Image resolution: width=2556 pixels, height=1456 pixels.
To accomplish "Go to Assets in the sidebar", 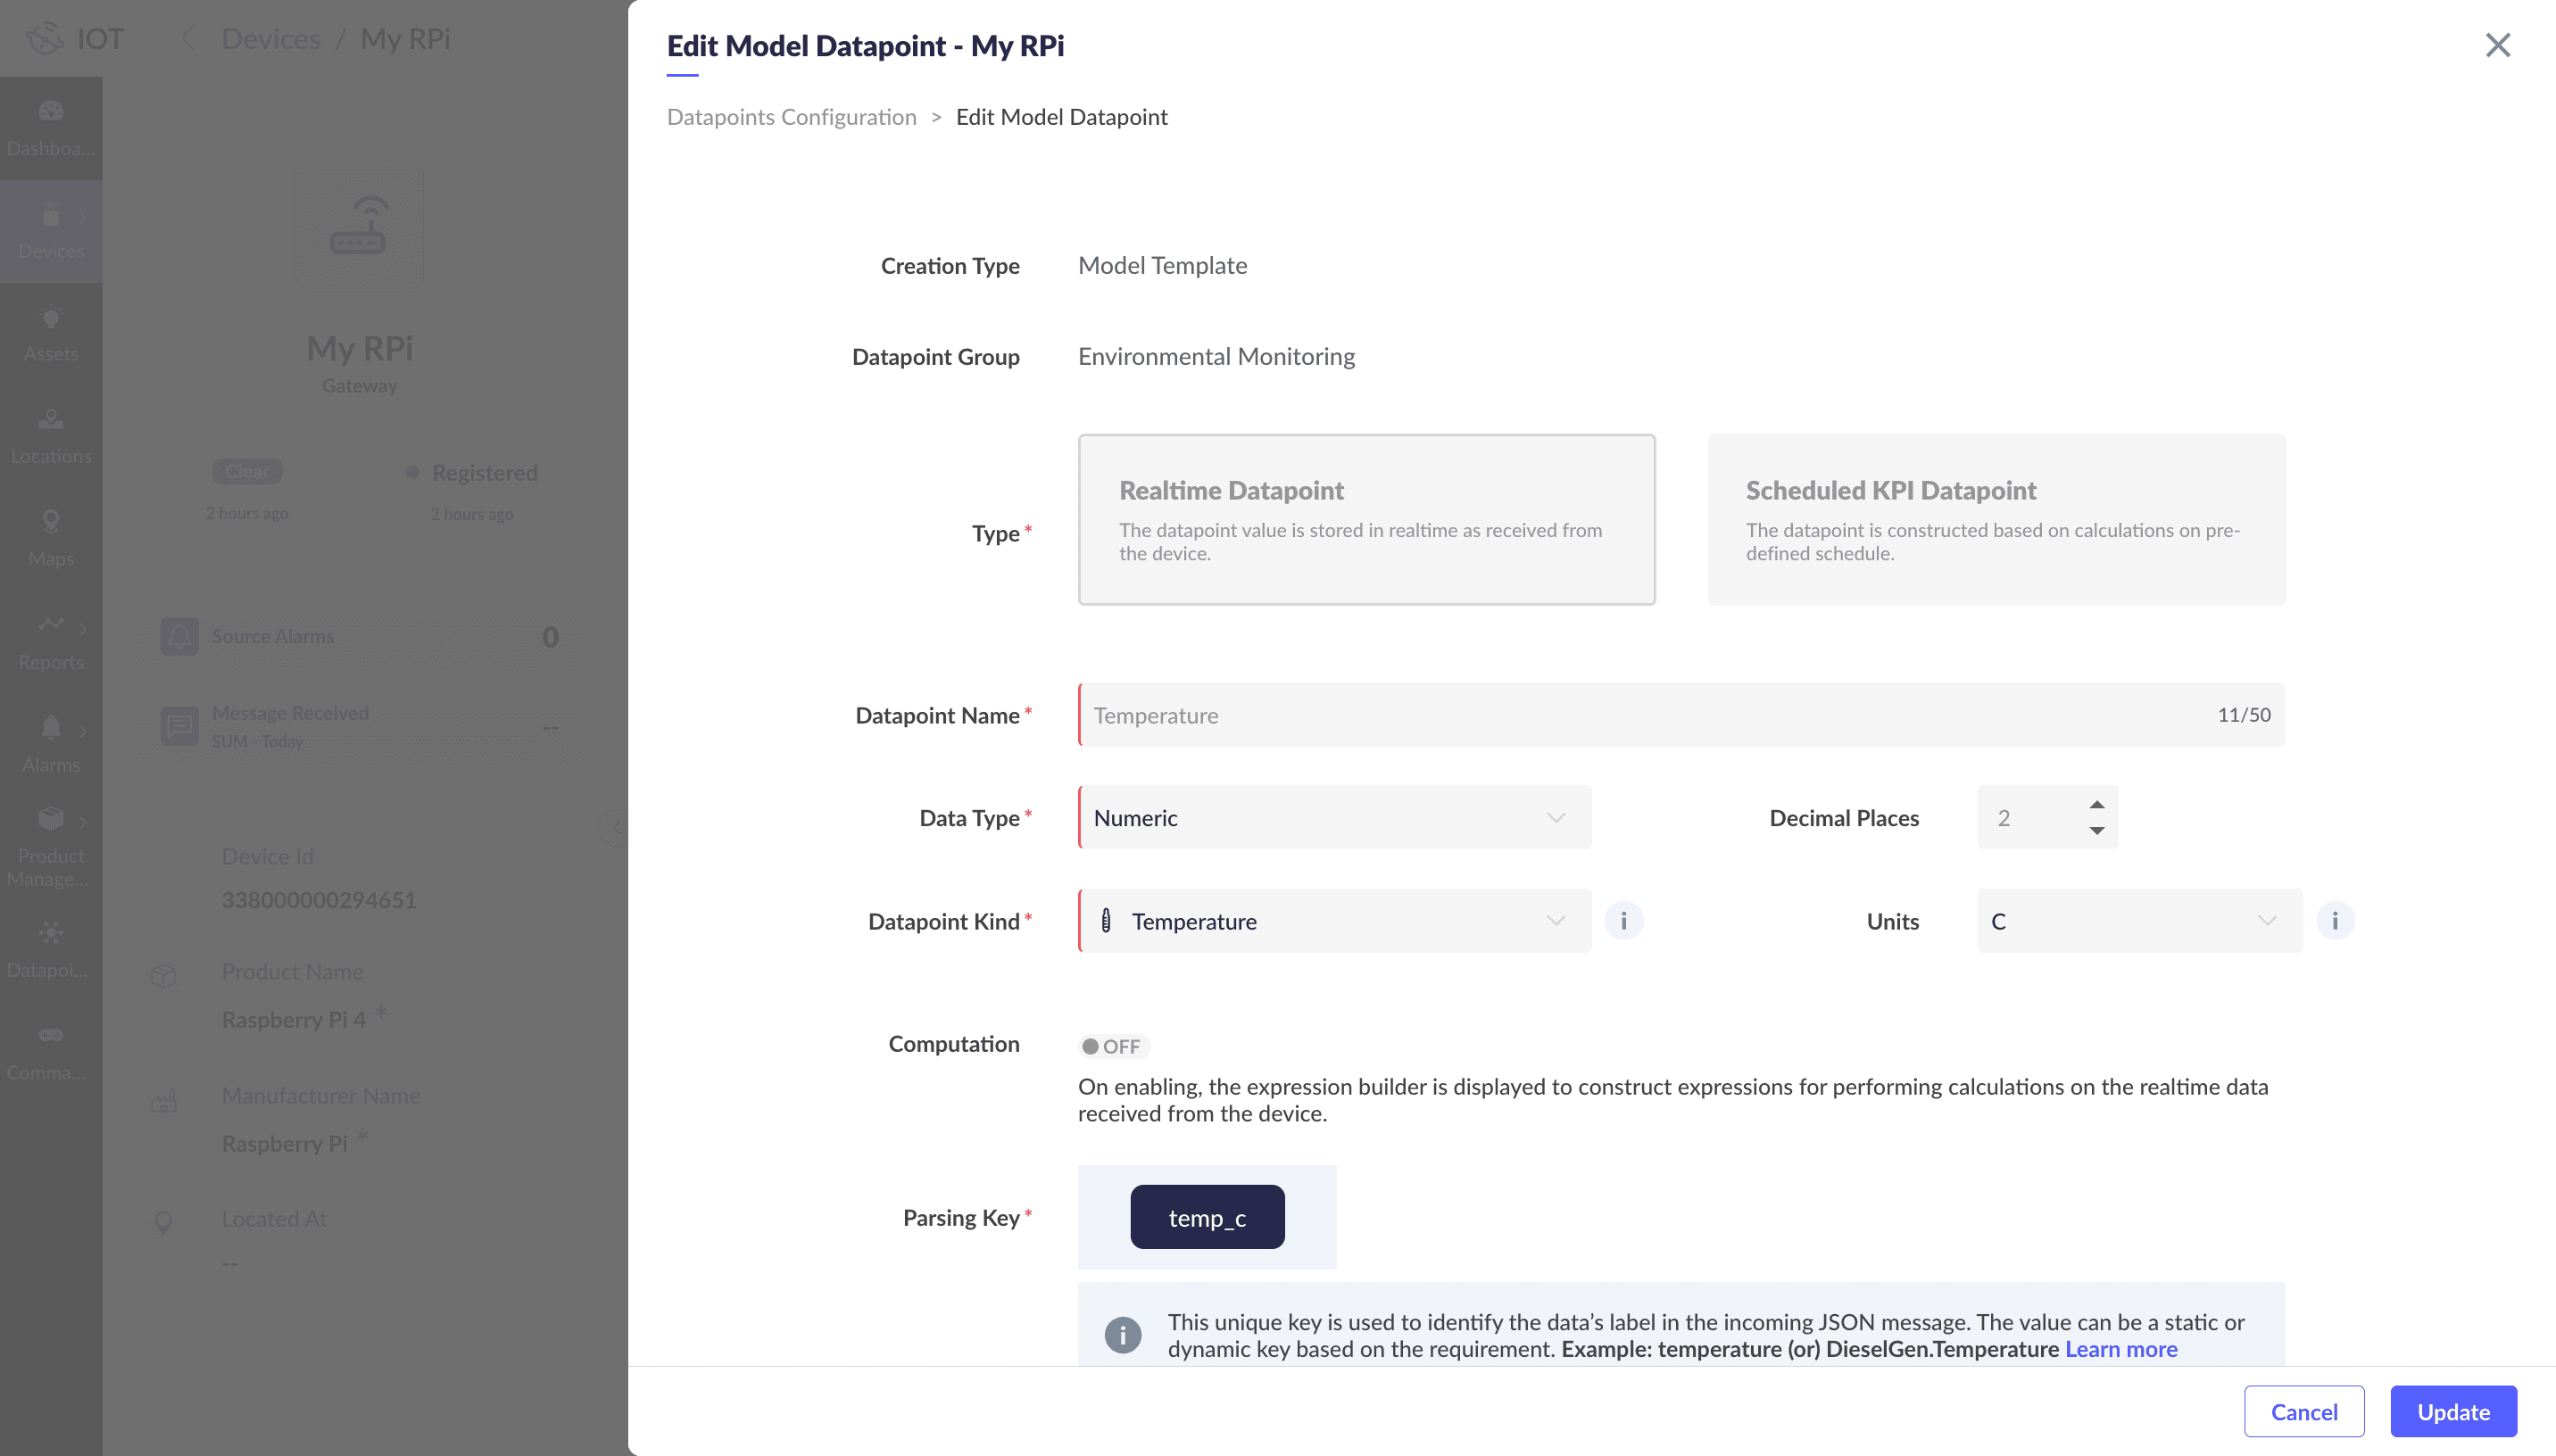I will (x=51, y=334).
